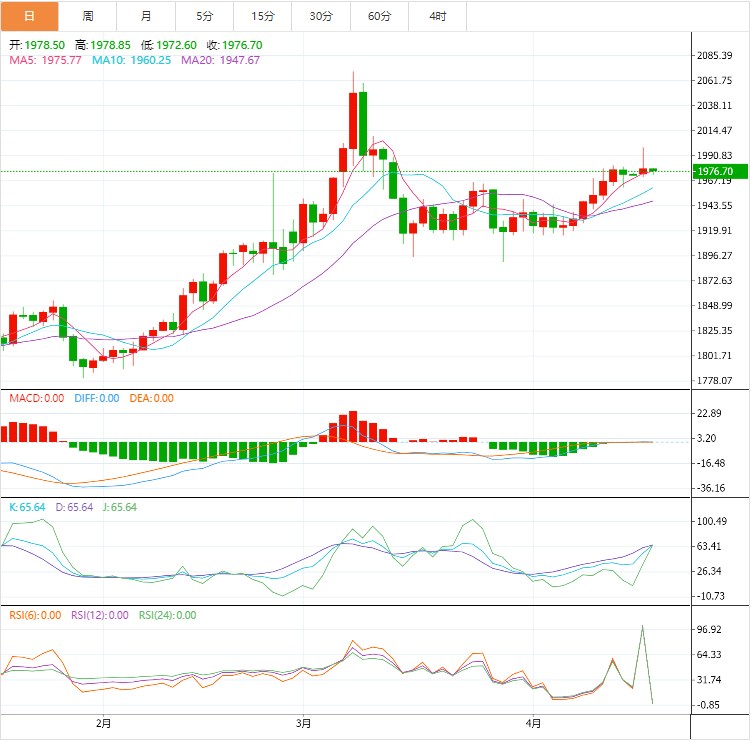
Task: Click the 3月 date axis label
Action: coord(303,723)
